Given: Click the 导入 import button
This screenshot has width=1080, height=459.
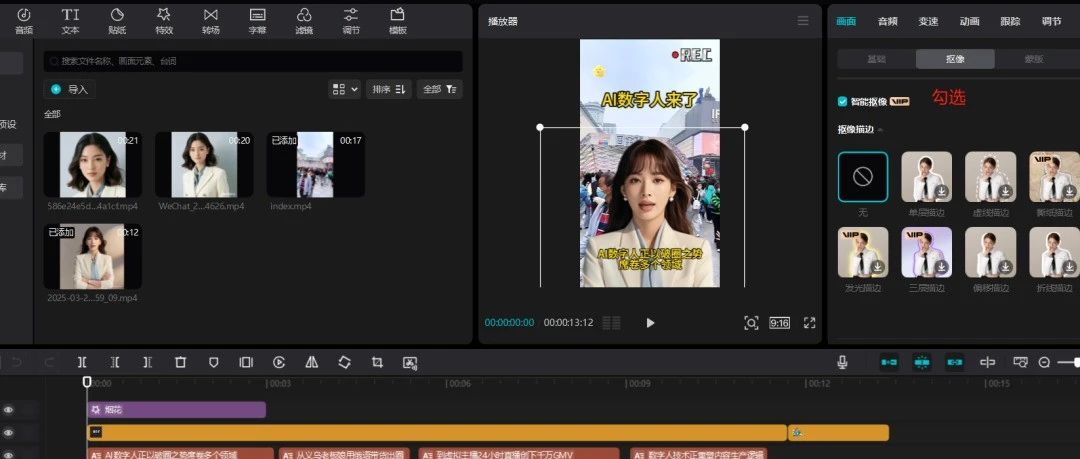Looking at the screenshot, I should (70, 89).
